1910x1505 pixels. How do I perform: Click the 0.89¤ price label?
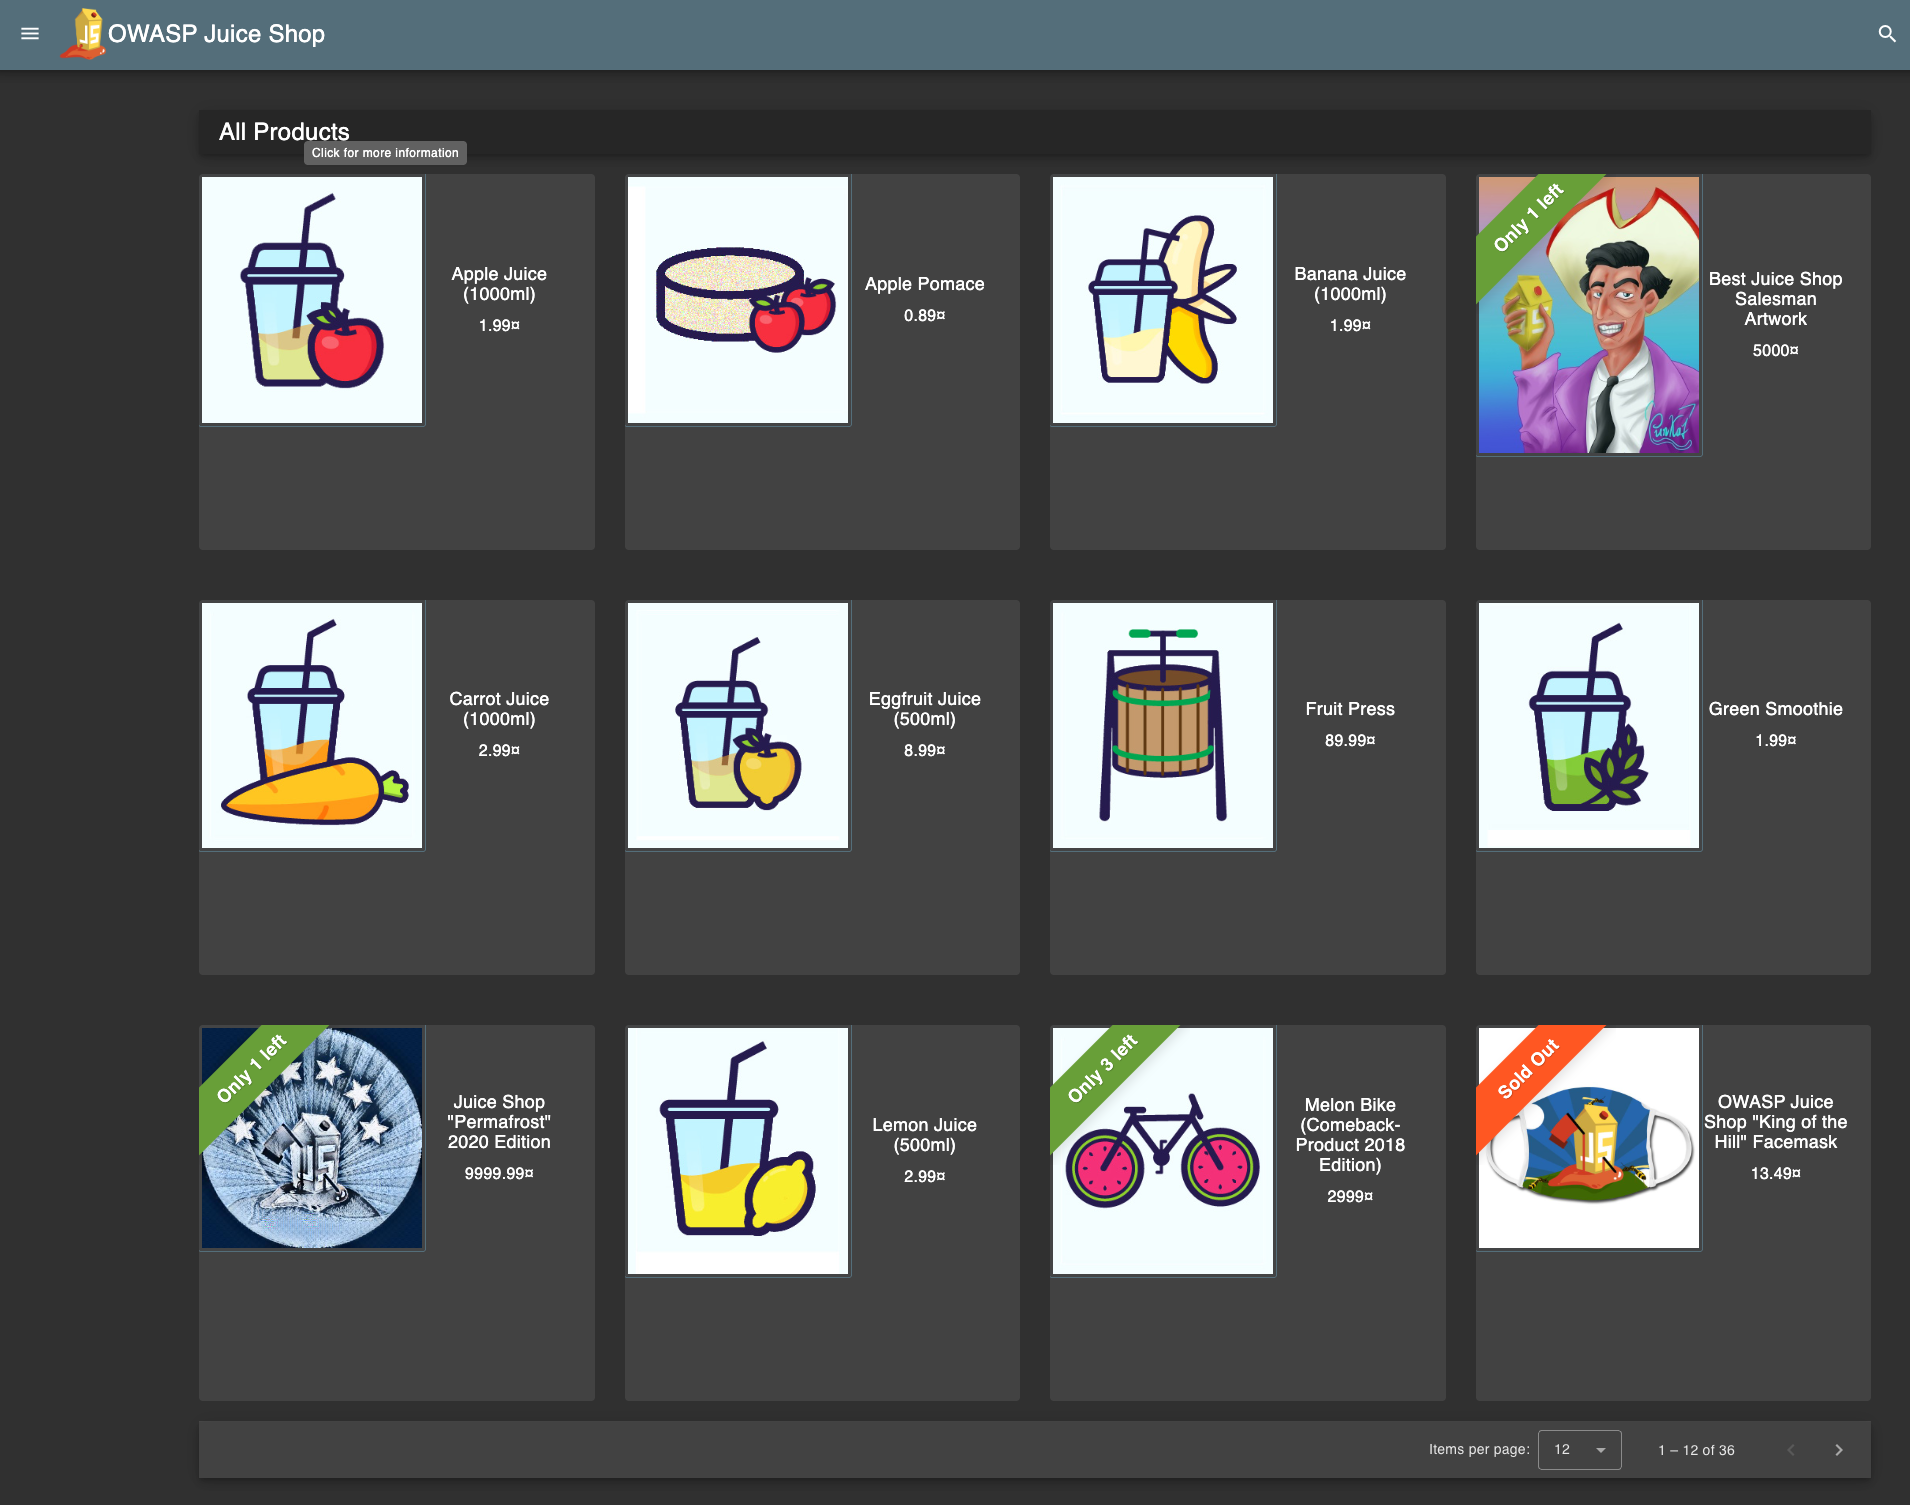tap(924, 315)
